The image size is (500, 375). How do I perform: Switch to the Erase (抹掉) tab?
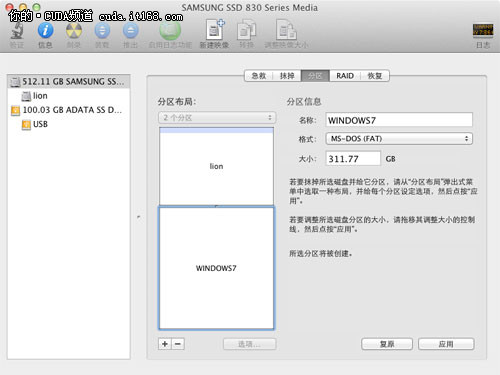(x=287, y=76)
